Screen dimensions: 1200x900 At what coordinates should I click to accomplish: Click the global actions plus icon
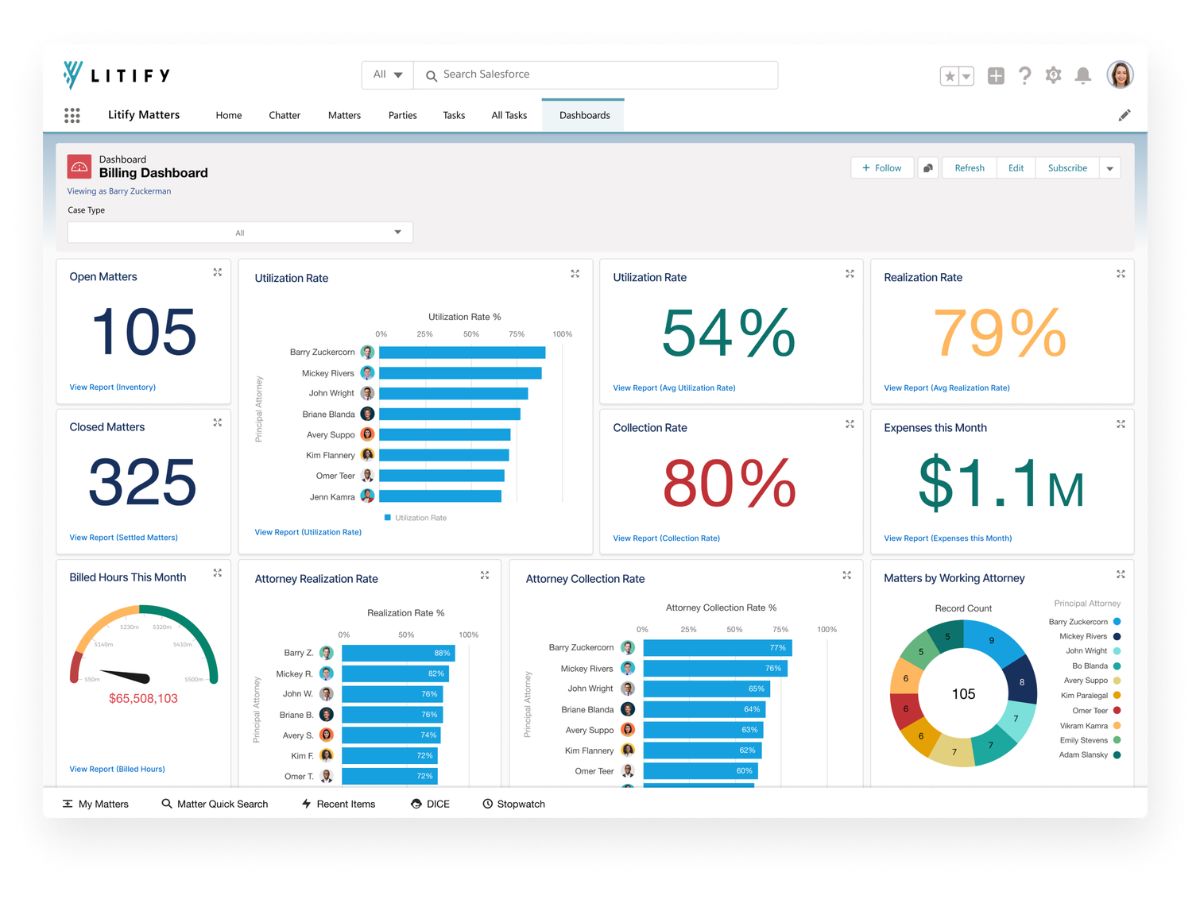[996, 75]
